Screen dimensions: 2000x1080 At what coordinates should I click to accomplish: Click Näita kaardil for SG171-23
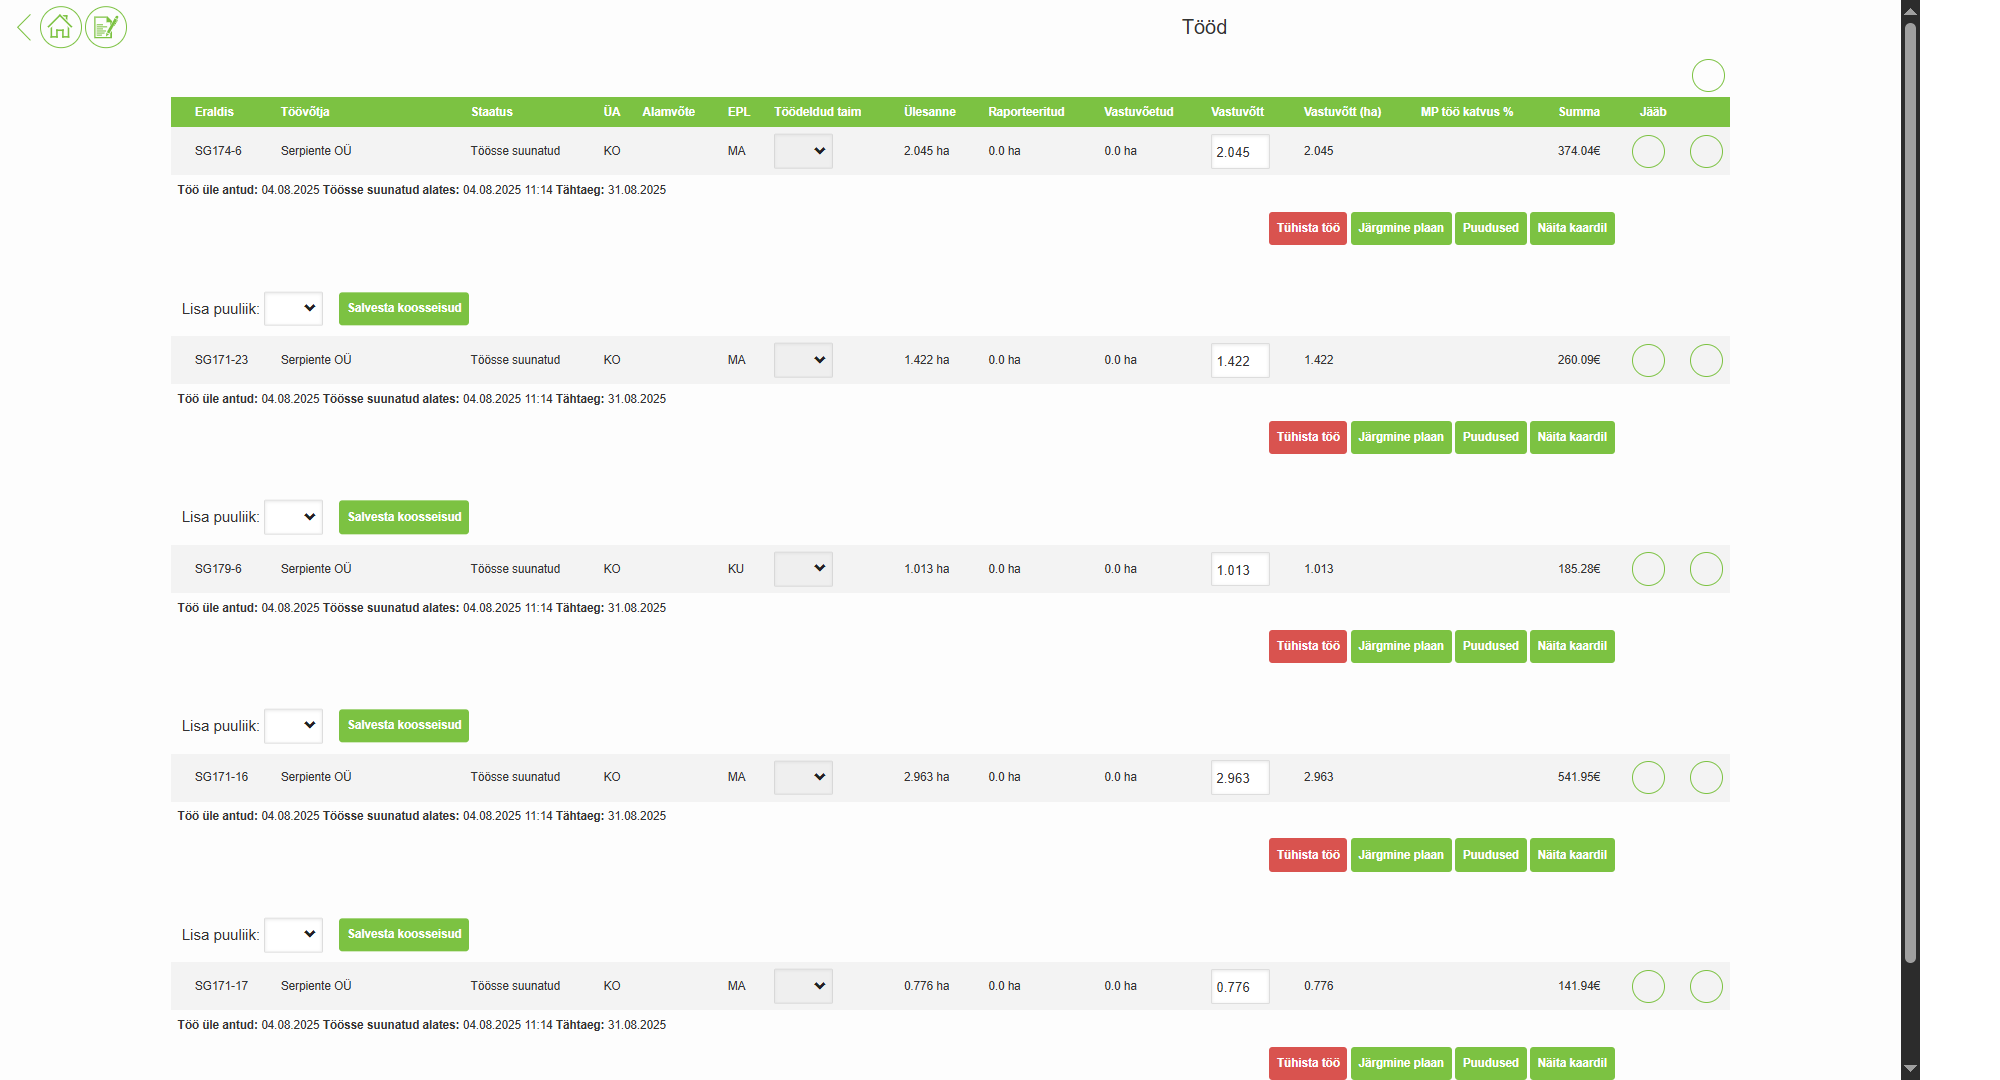pos(1571,437)
